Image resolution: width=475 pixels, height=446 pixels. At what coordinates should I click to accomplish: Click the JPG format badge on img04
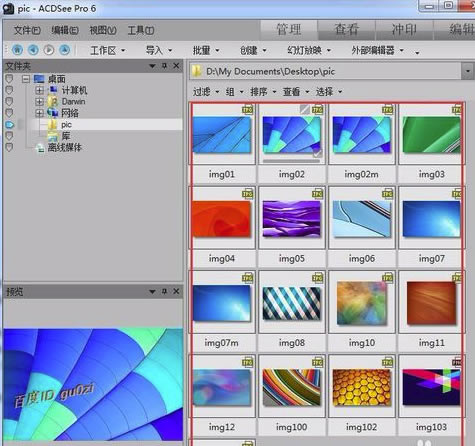click(x=248, y=194)
